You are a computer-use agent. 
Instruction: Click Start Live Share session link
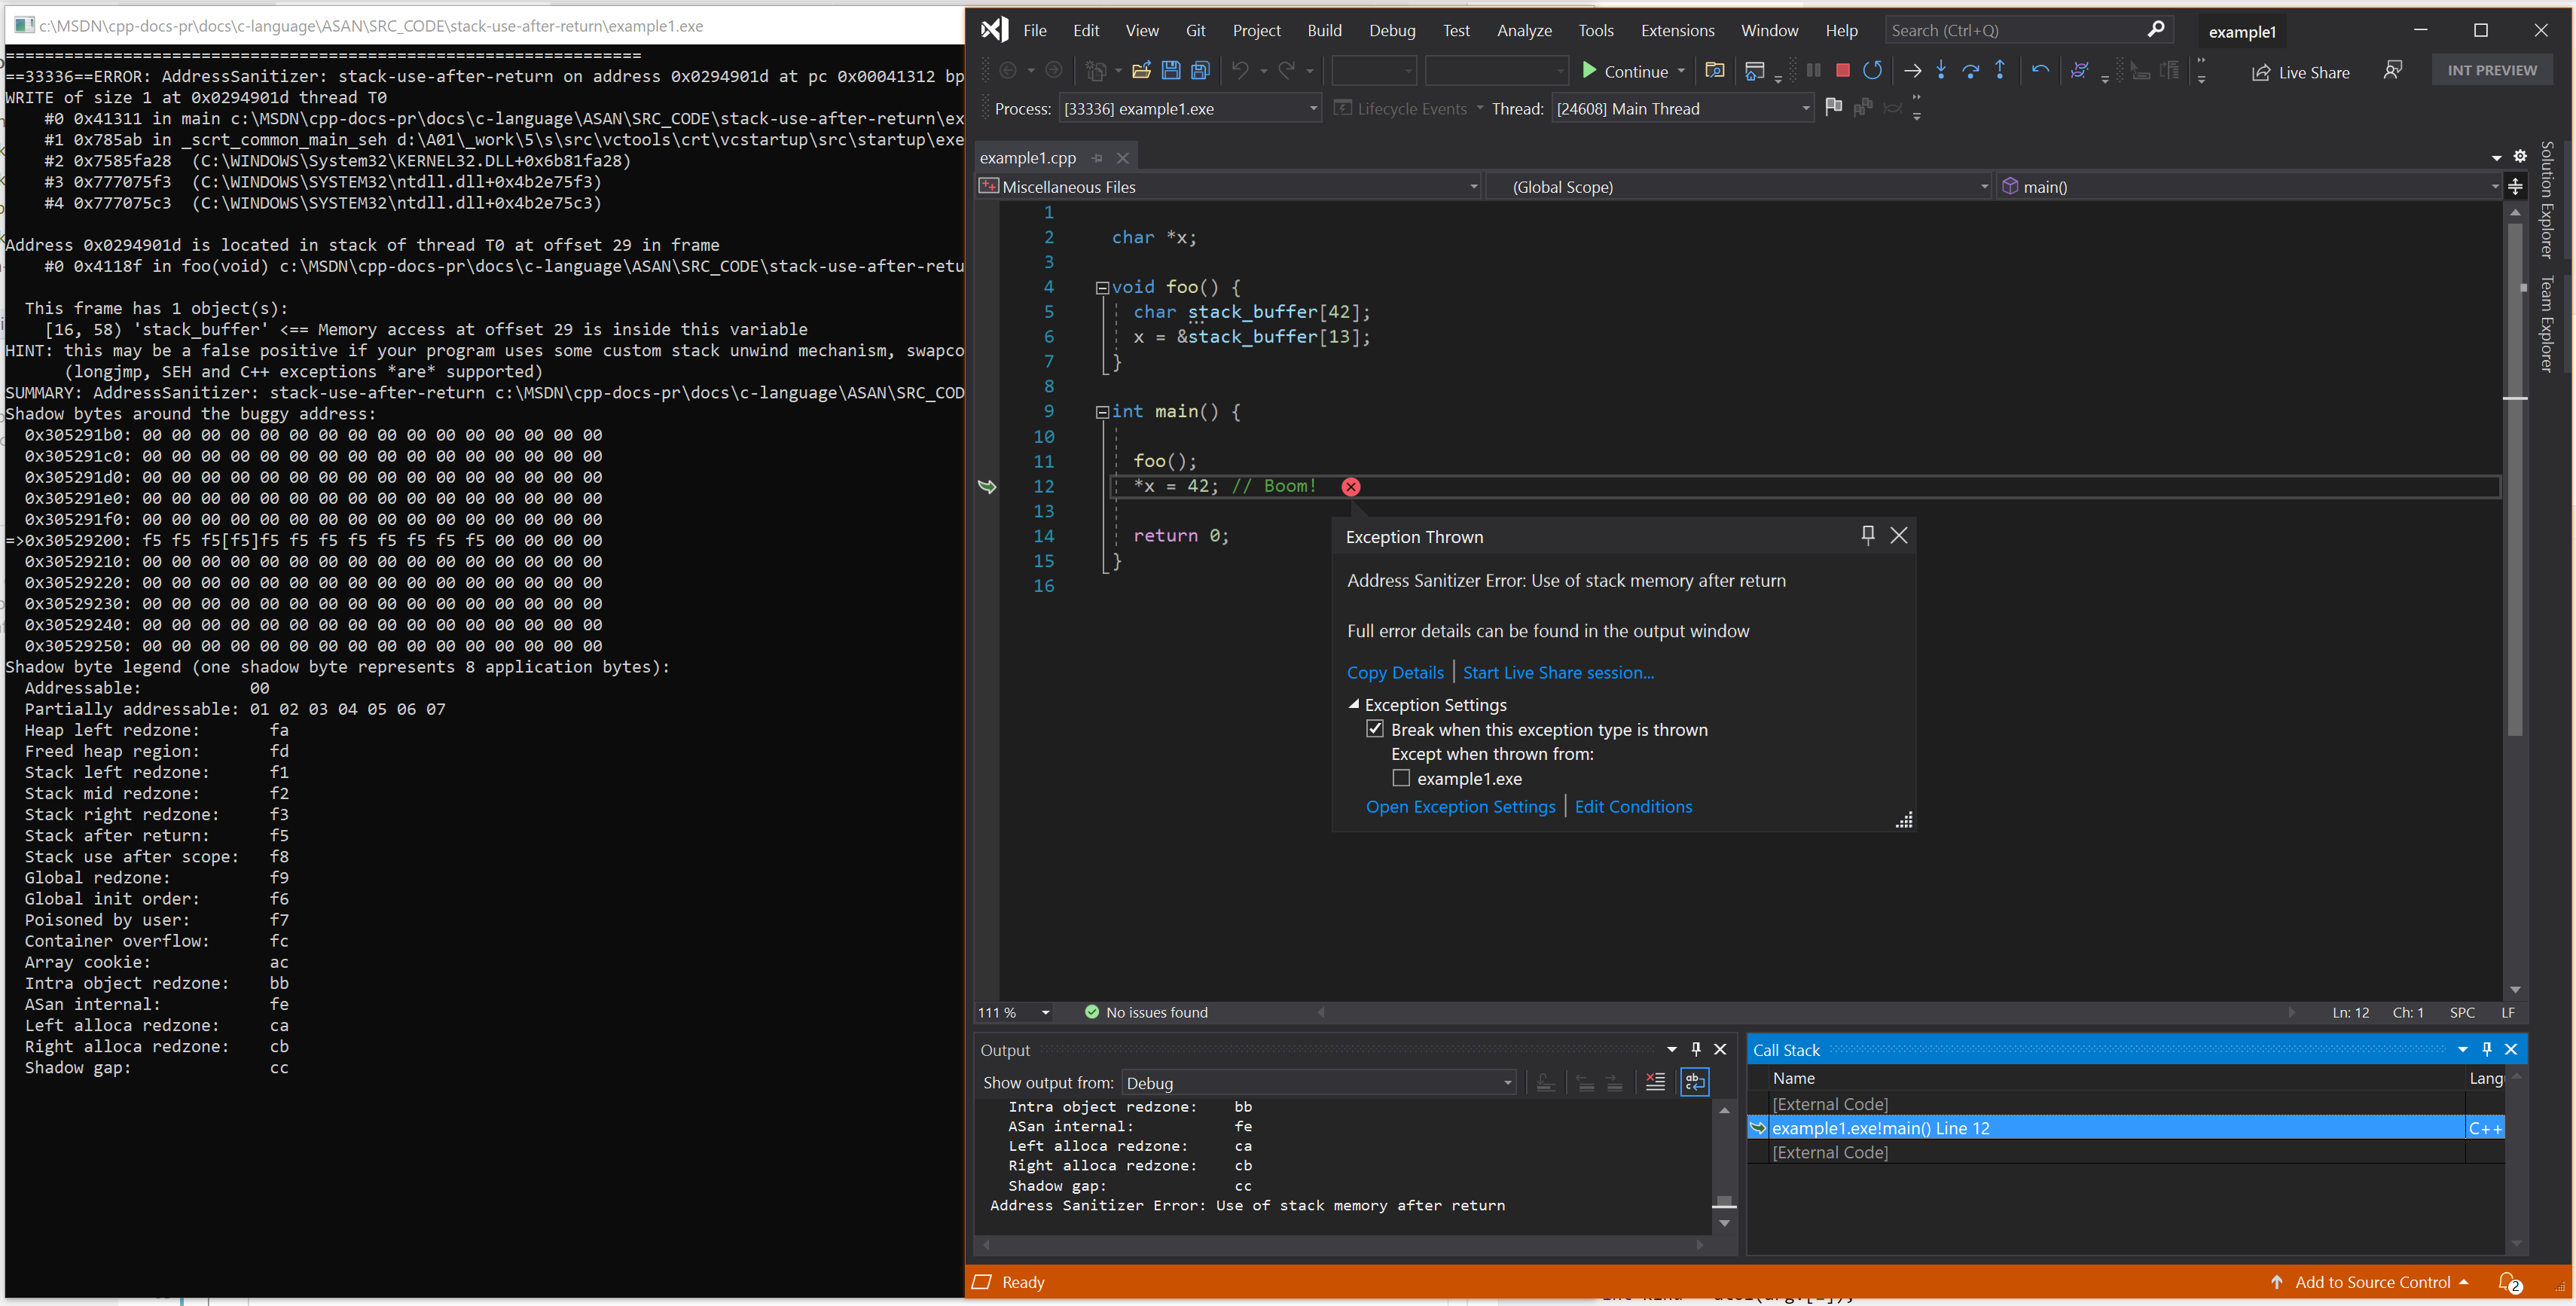pyautogui.click(x=1558, y=671)
